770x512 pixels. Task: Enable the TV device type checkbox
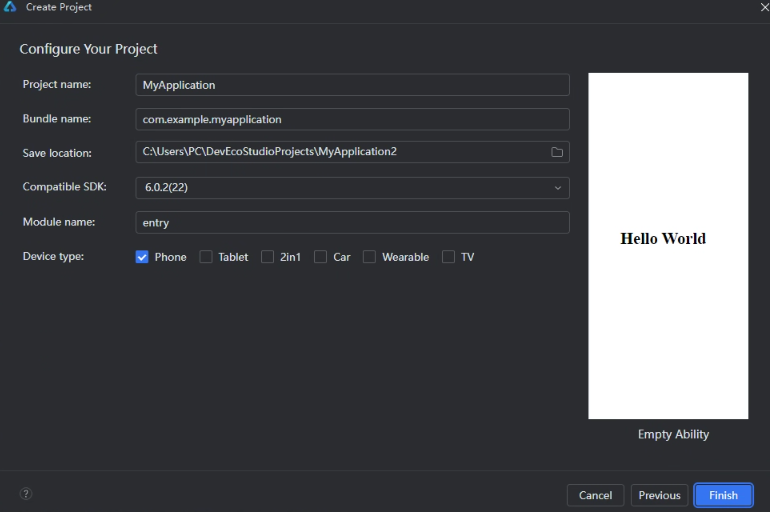(x=448, y=257)
